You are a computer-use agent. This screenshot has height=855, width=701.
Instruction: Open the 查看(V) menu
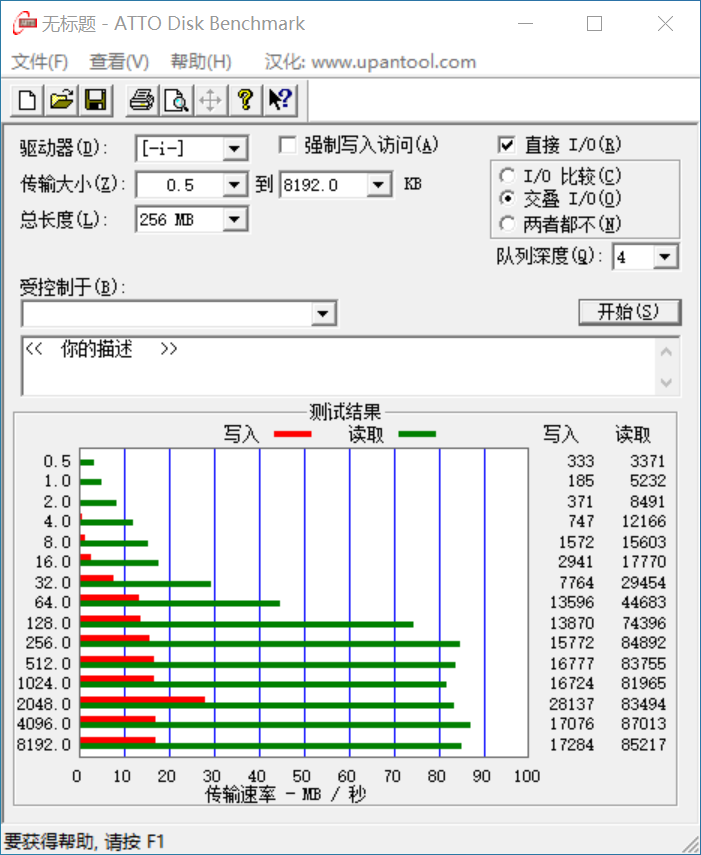tap(119, 62)
